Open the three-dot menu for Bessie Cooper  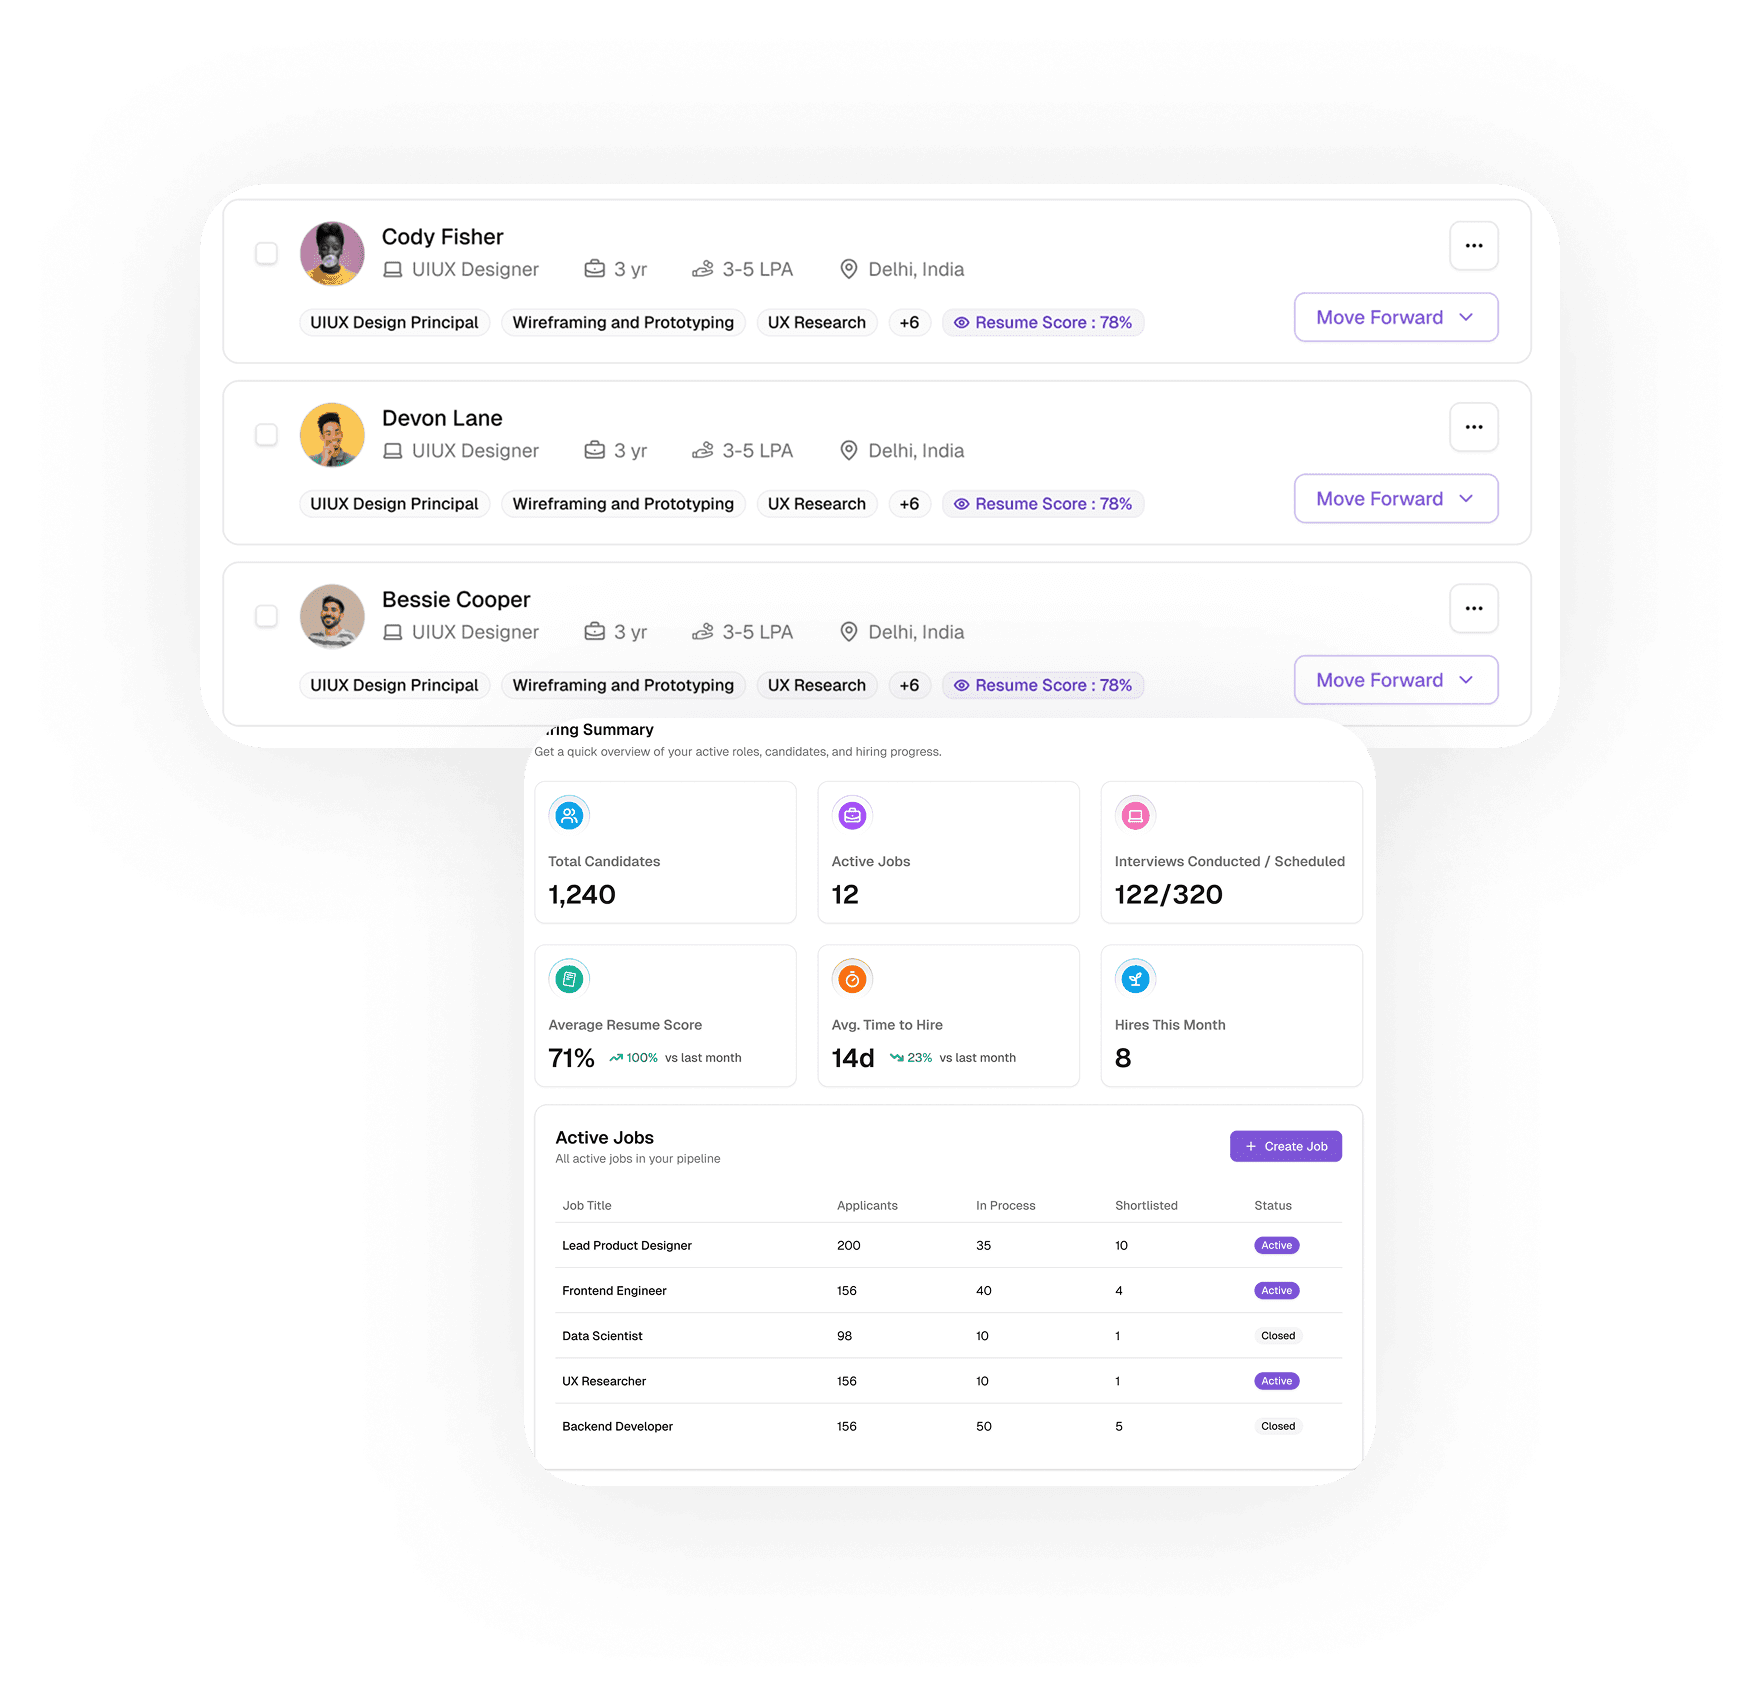pyautogui.click(x=1473, y=608)
